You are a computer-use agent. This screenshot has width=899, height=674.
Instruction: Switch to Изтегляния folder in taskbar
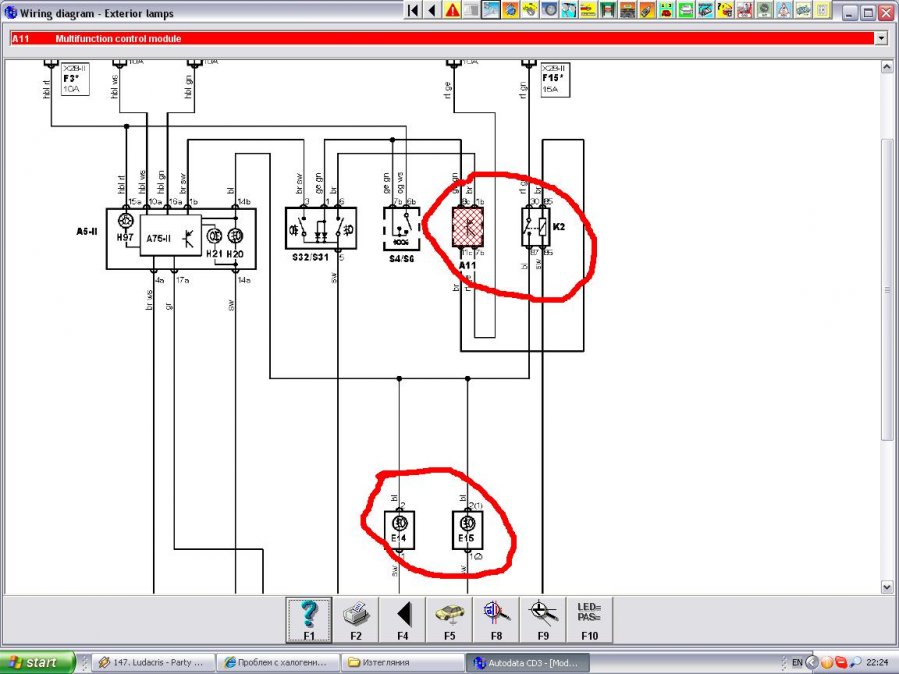pos(398,662)
